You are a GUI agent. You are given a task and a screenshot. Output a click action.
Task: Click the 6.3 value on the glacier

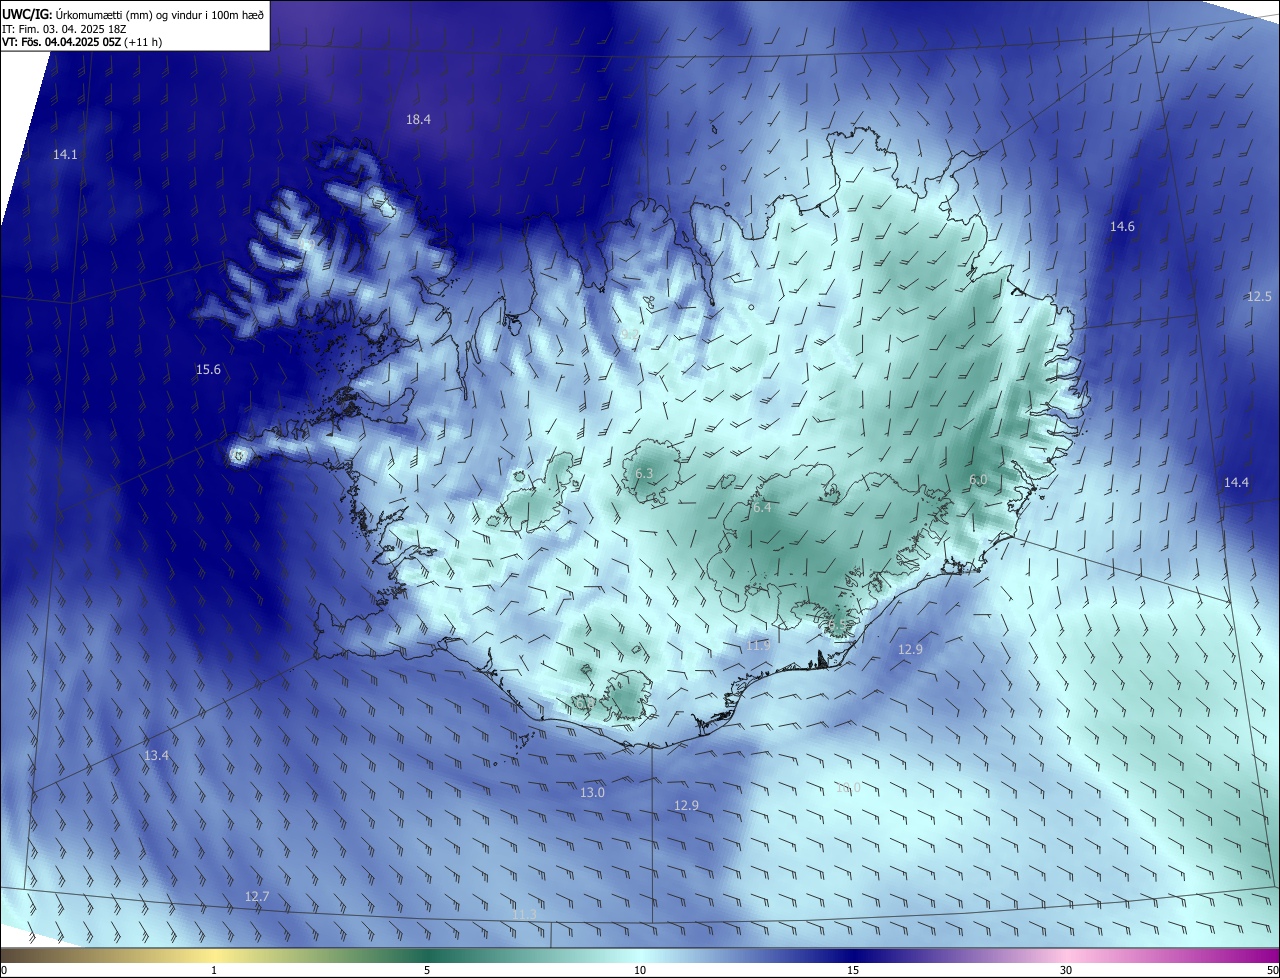(644, 474)
